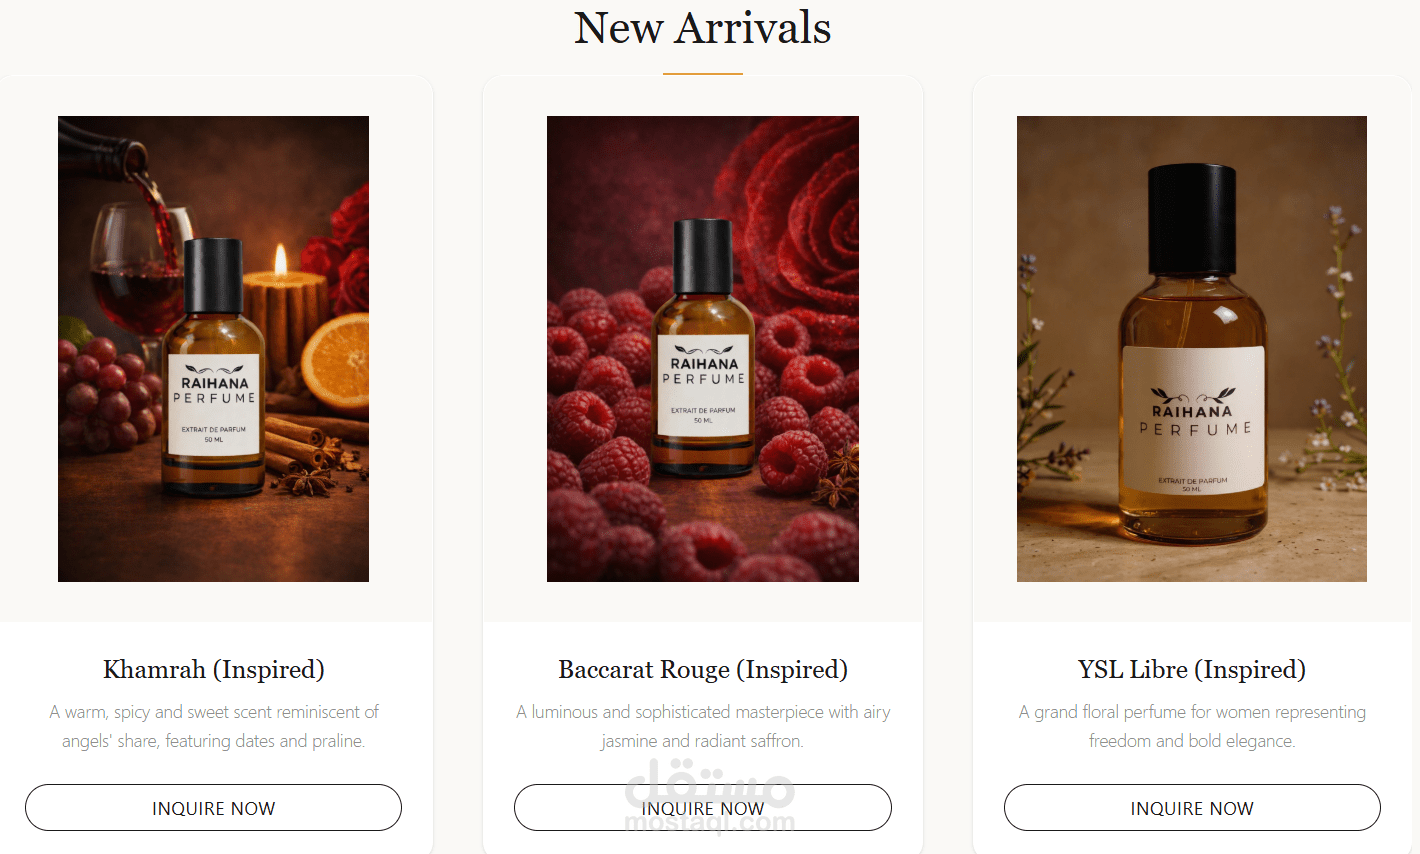The width and height of the screenshot is (1420, 854).
Task: Click the Raihana label on the Baccarat bottle
Action: [x=704, y=385]
